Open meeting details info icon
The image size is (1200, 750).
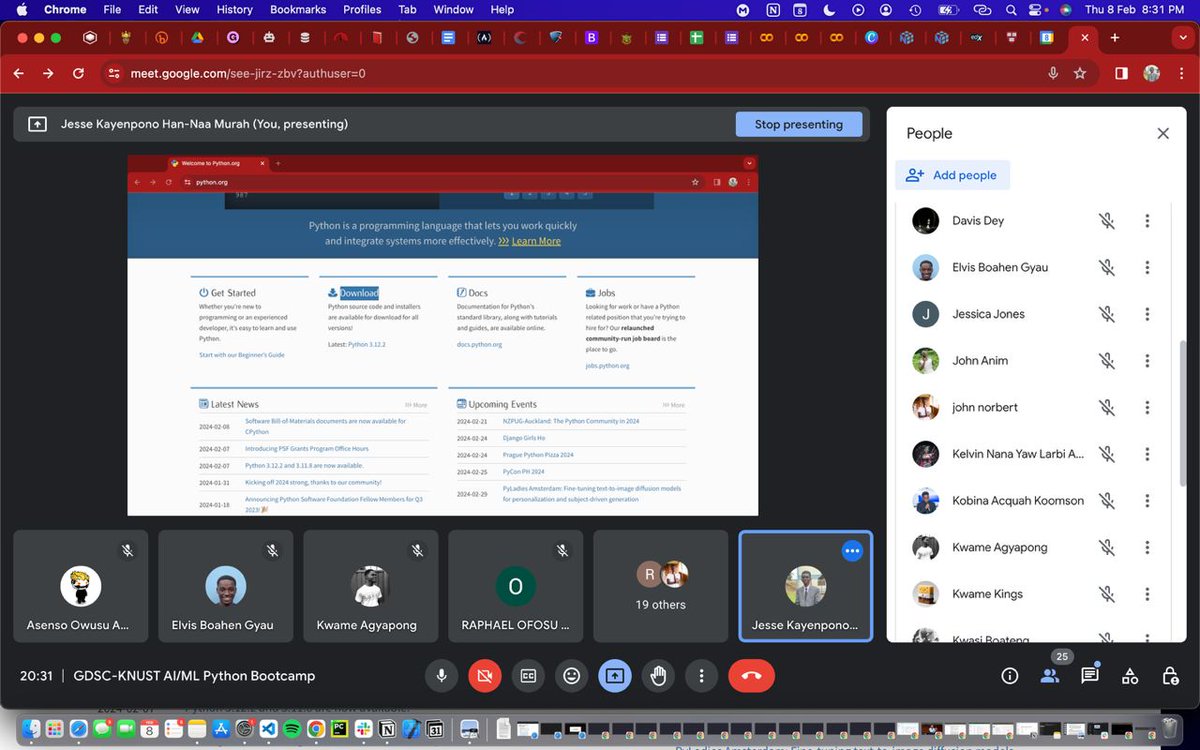[1010, 676]
